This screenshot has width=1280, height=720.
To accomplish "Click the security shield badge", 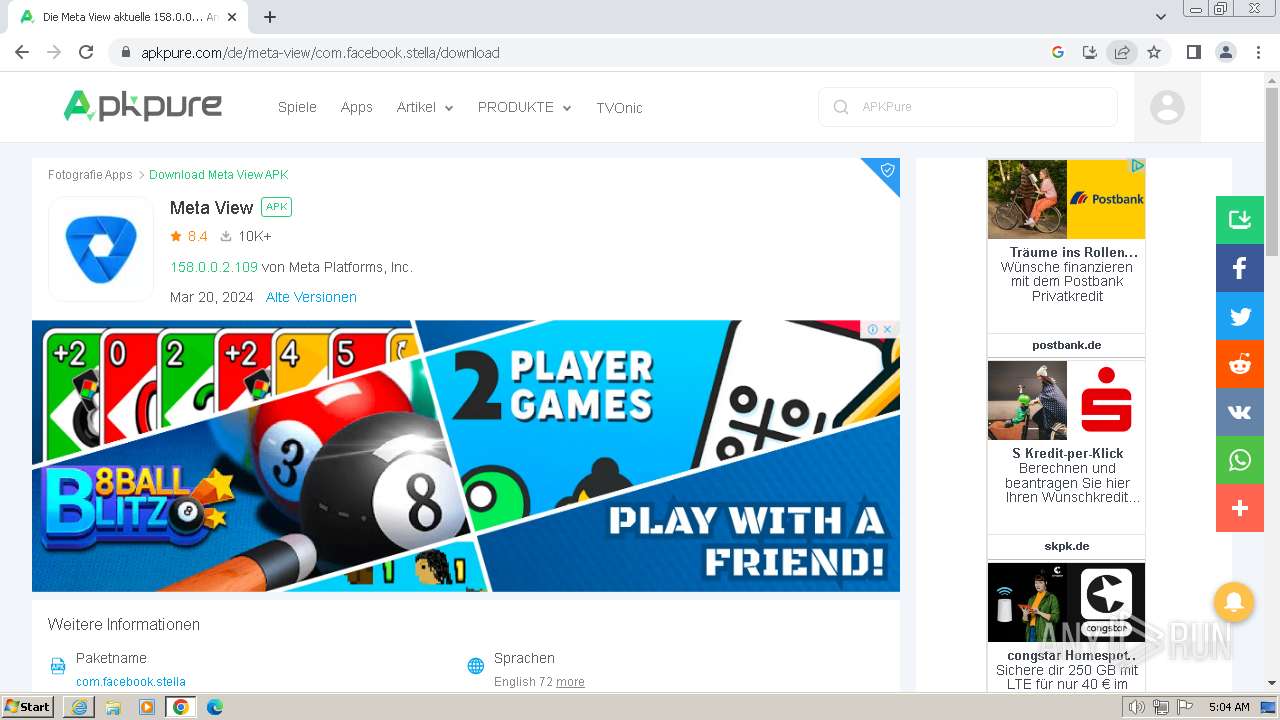I will (887, 170).
